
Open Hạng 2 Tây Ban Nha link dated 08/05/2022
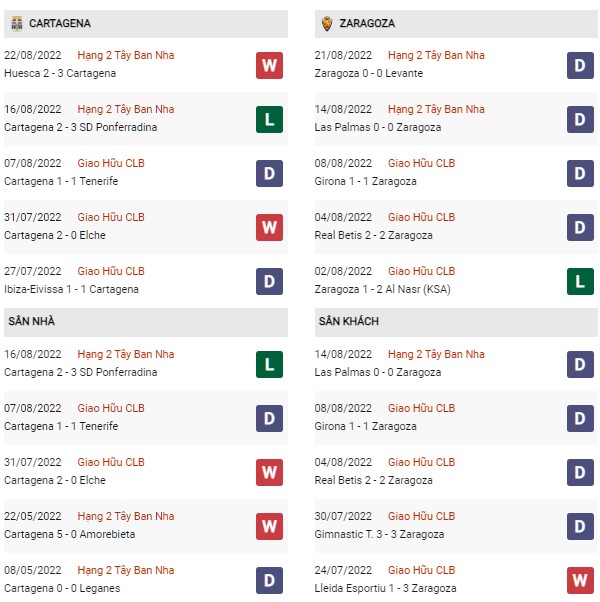coord(126,570)
